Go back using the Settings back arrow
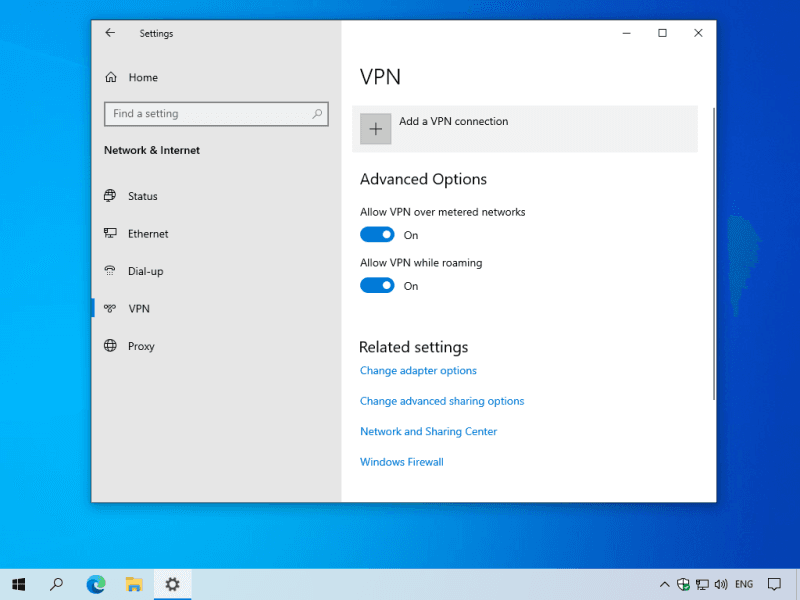The image size is (800, 600). (x=110, y=33)
